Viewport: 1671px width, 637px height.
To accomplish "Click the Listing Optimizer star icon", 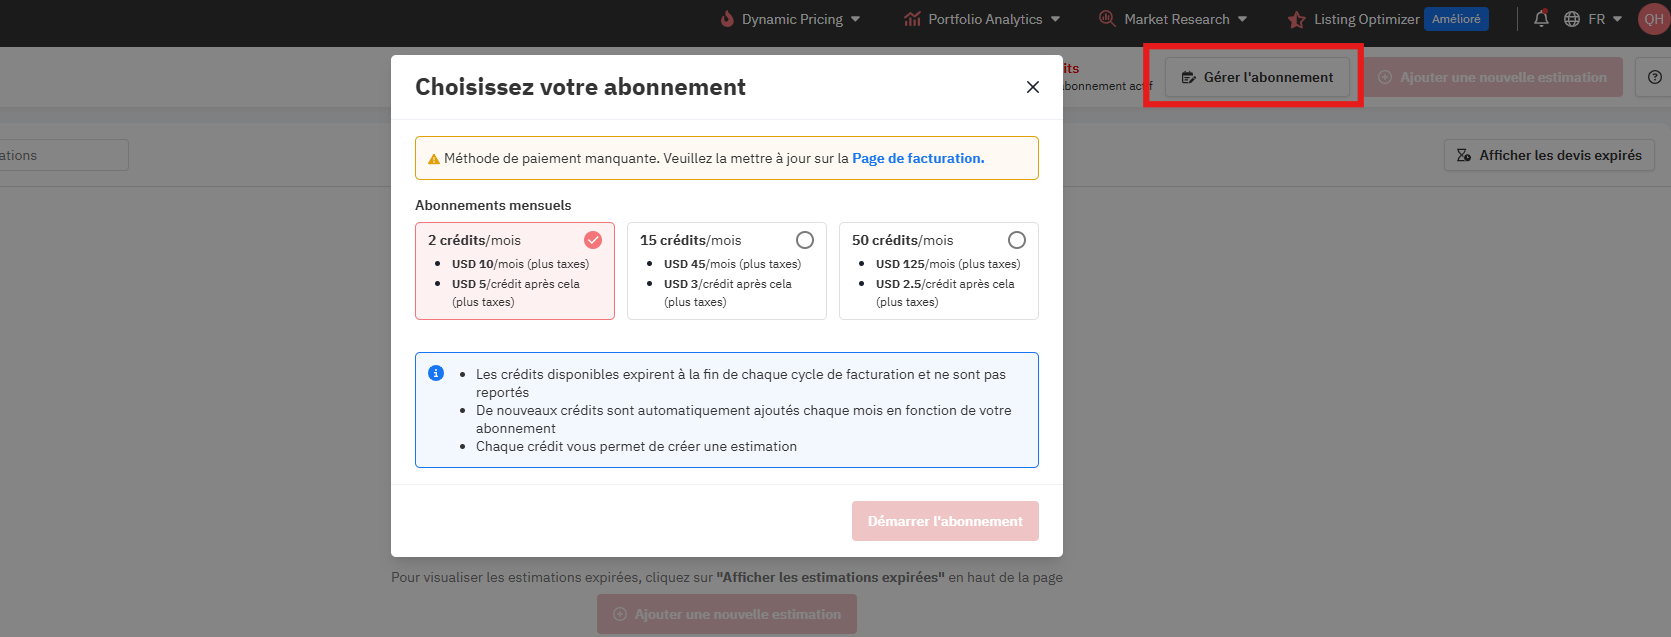I will [x=1296, y=19].
